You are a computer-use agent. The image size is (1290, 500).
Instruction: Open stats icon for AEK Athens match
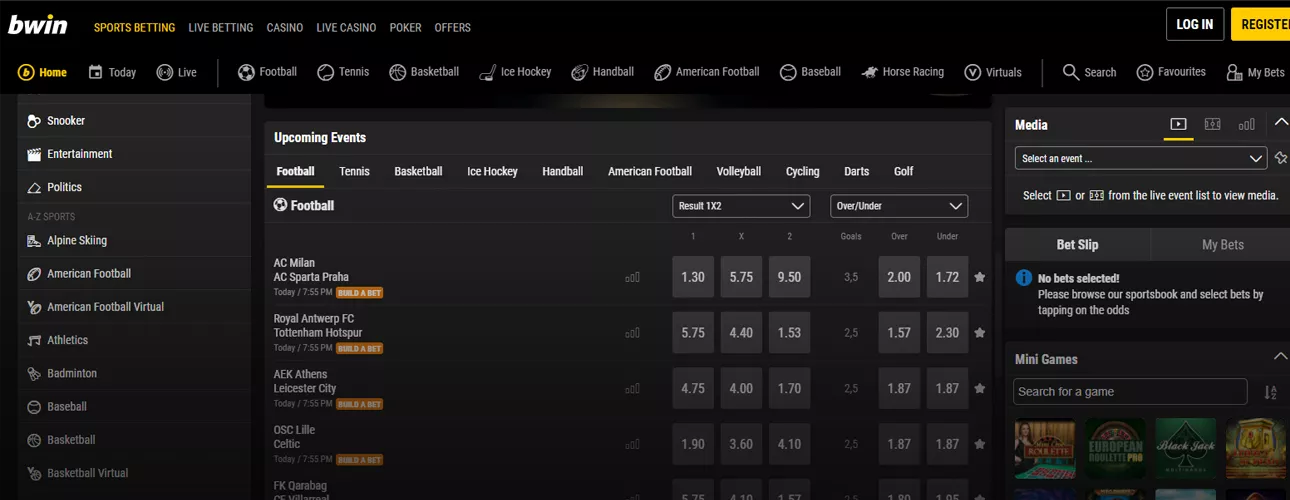(x=632, y=389)
